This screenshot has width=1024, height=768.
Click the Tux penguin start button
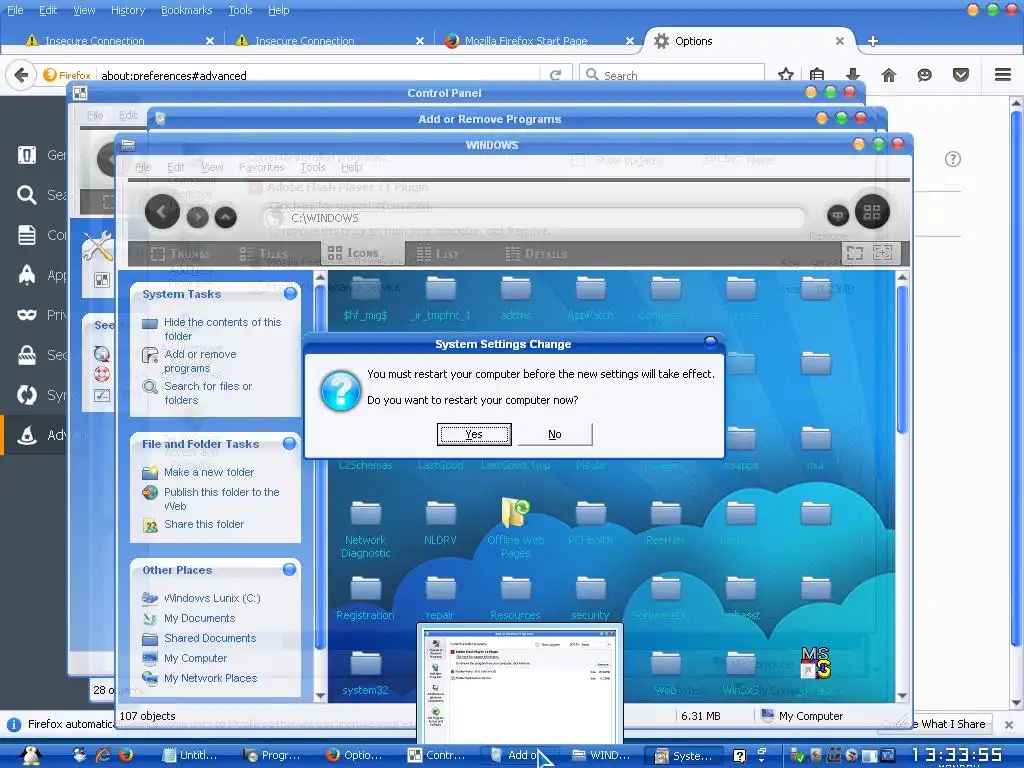[x=31, y=755]
